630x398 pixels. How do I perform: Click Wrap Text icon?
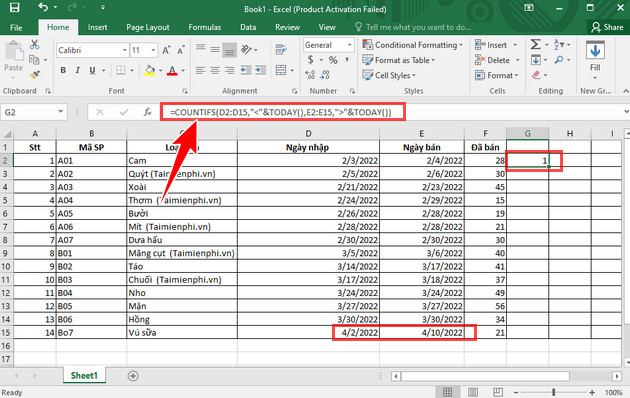[x=281, y=50]
